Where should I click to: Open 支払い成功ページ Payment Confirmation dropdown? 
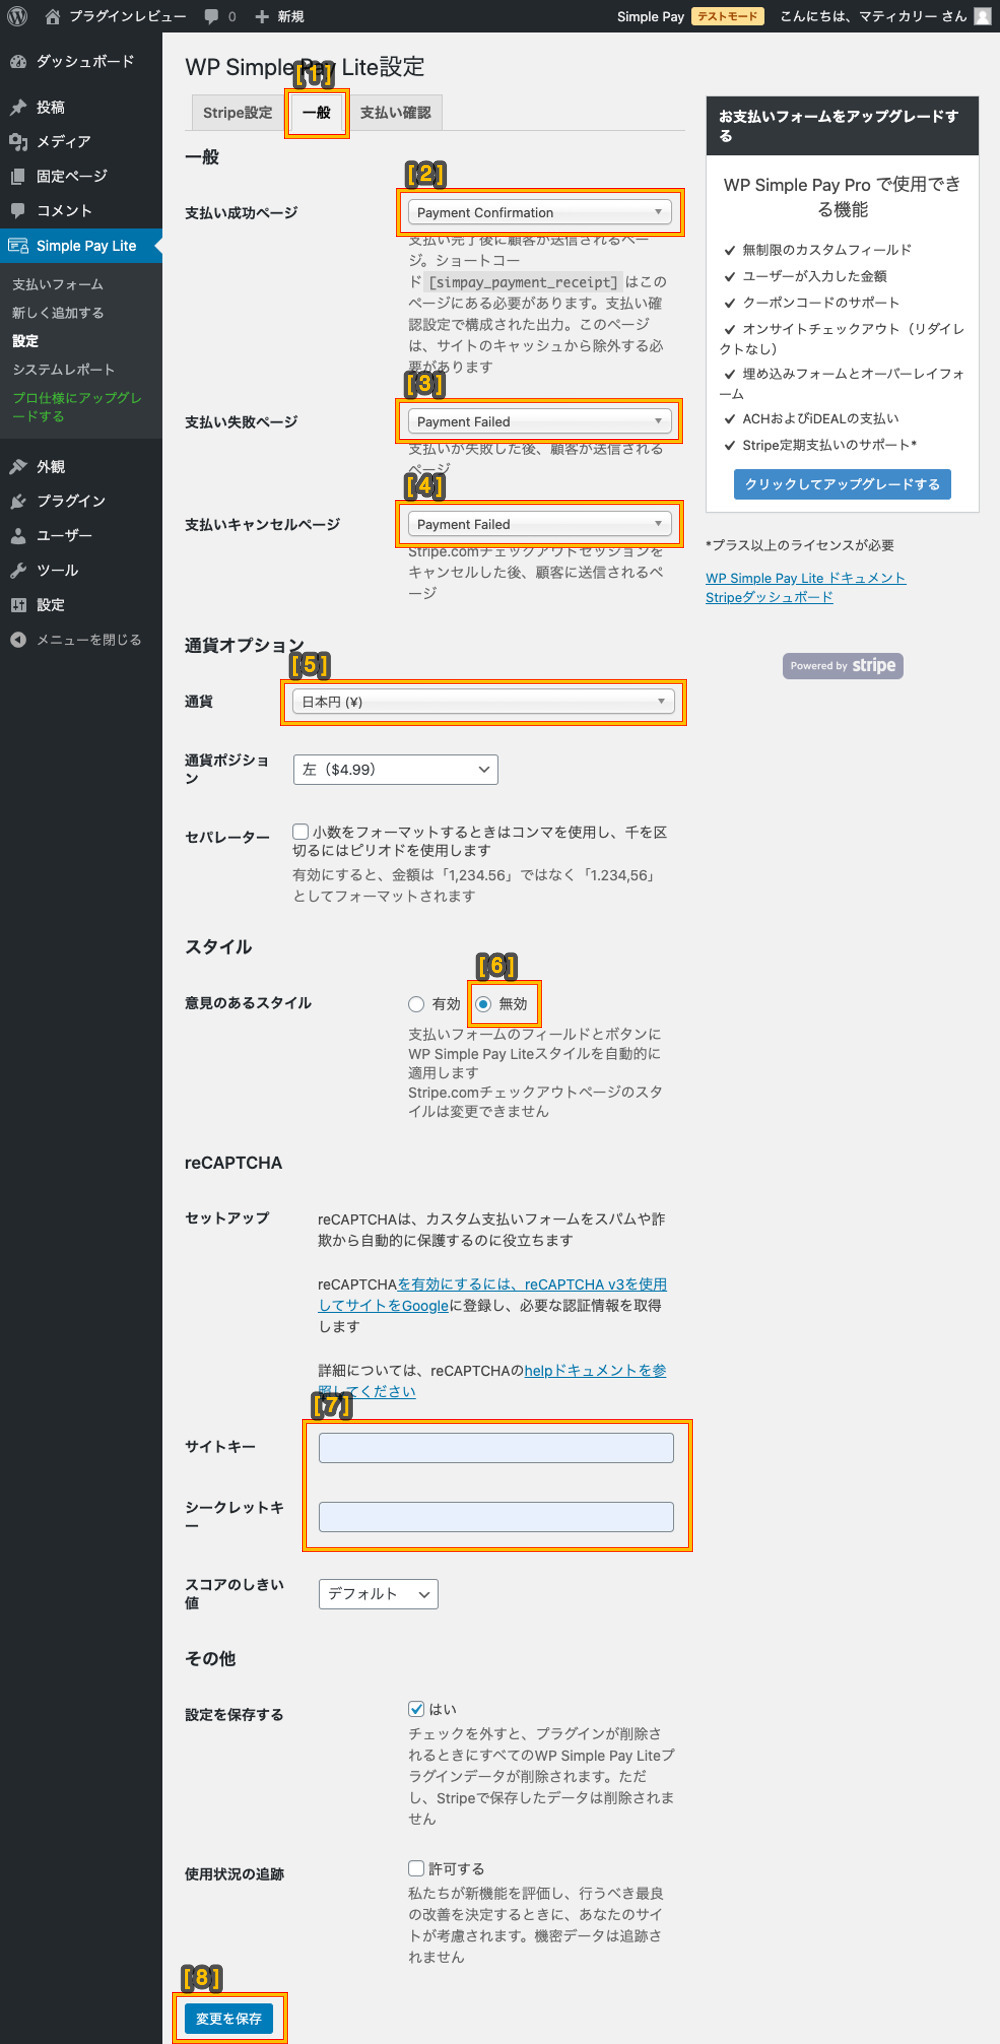[539, 212]
